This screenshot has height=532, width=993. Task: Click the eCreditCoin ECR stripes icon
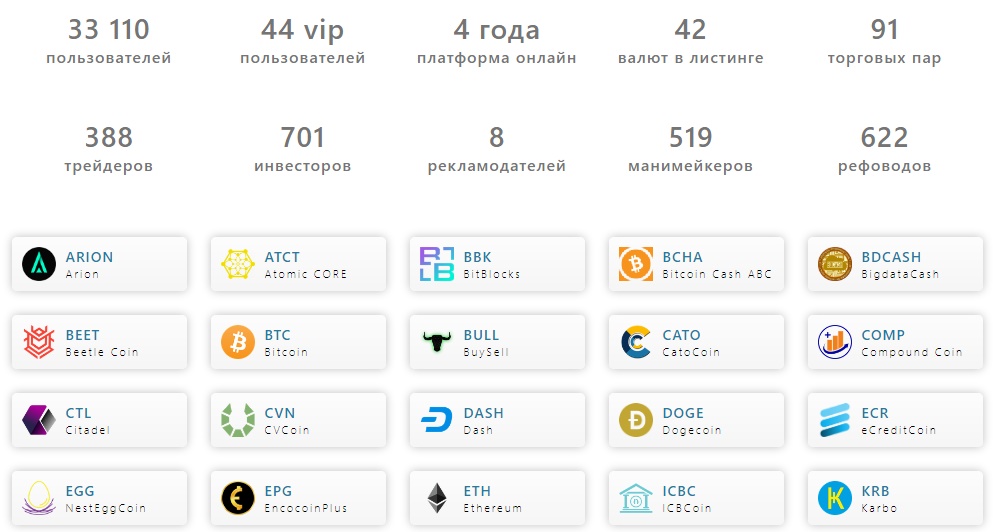pyautogui.click(x=834, y=420)
